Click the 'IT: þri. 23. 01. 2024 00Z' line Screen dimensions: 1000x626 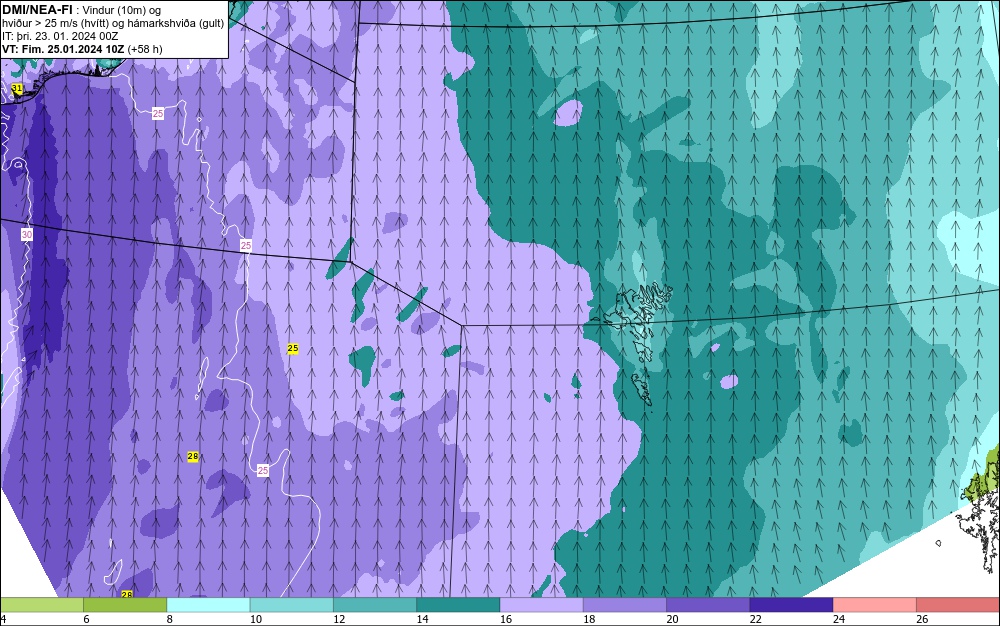60,36
